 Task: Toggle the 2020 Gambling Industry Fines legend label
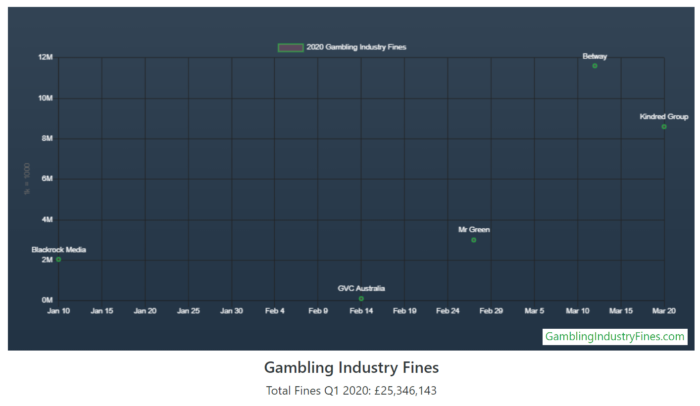click(356, 47)
